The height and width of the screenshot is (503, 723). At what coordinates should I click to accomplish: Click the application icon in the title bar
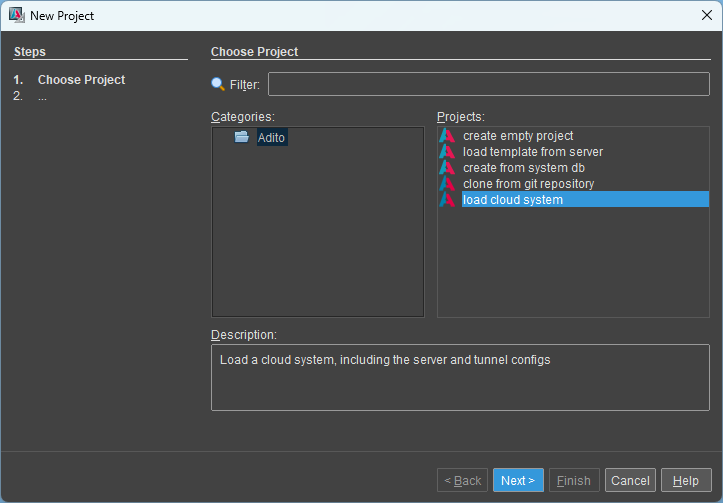click(16, 16)
